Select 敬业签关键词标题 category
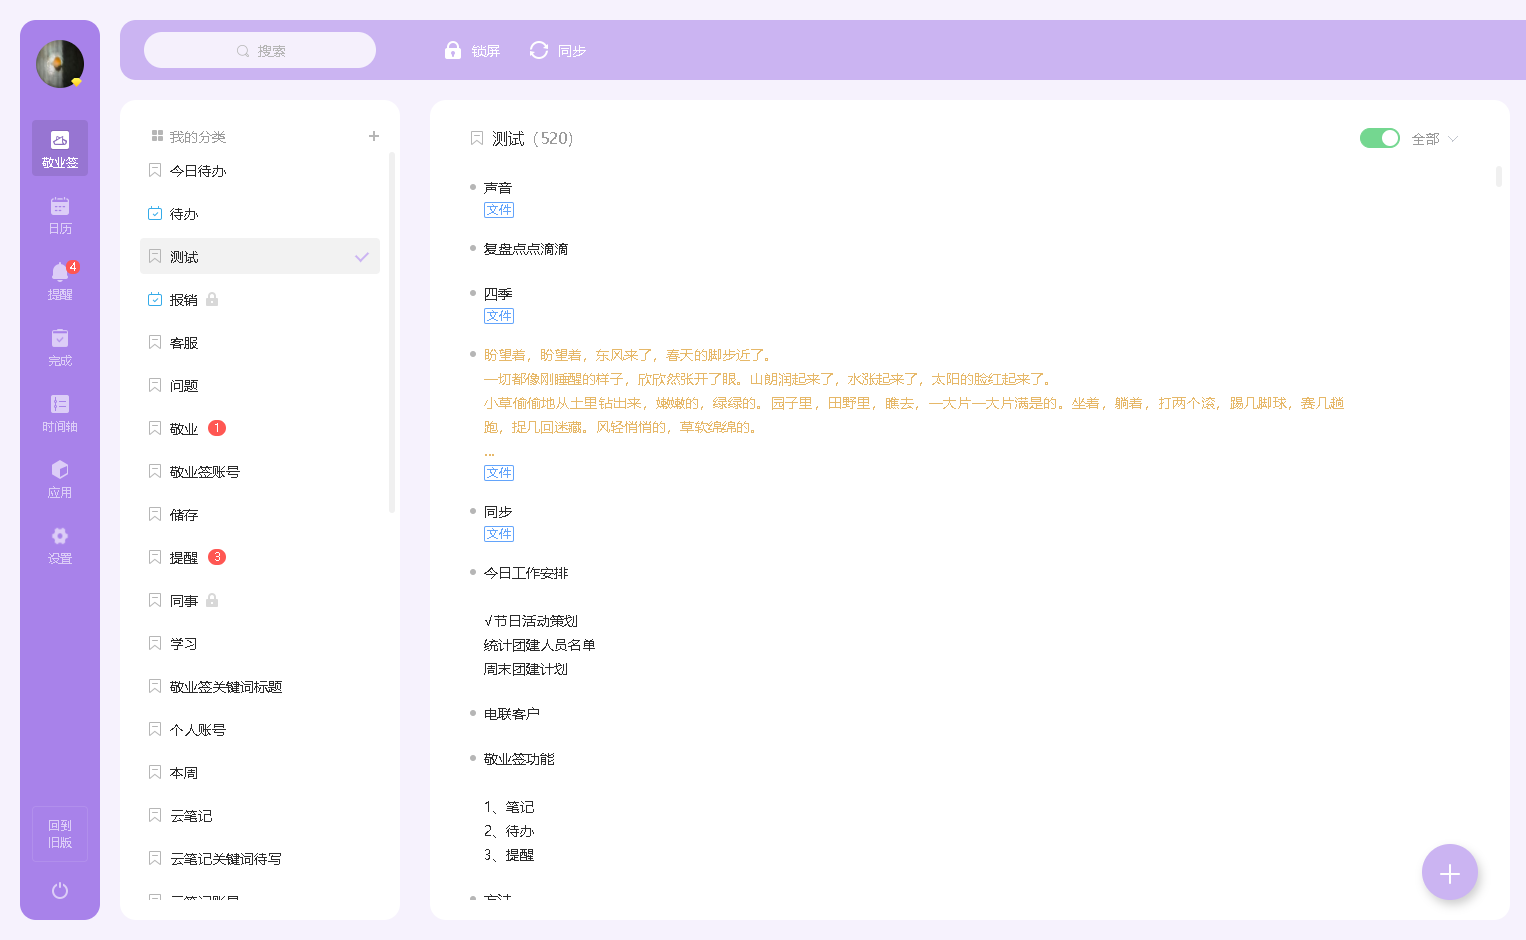The height and width of the screenshot is (940, 1526). coord(260,686)
